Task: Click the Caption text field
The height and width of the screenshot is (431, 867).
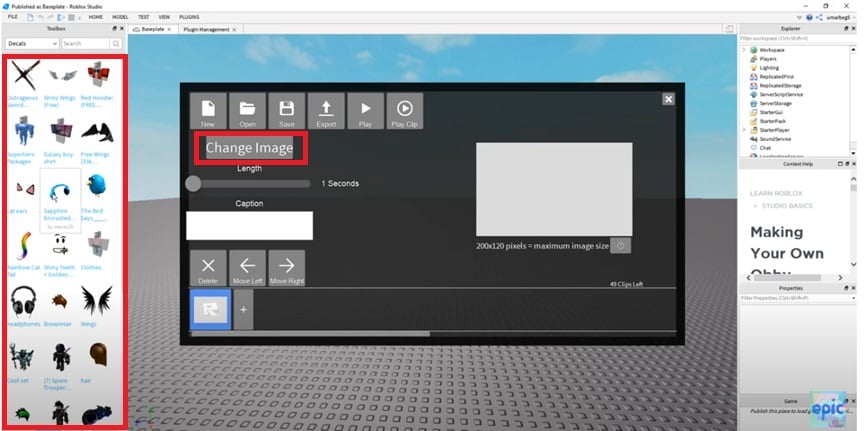Action: click(x=249, y=225)
